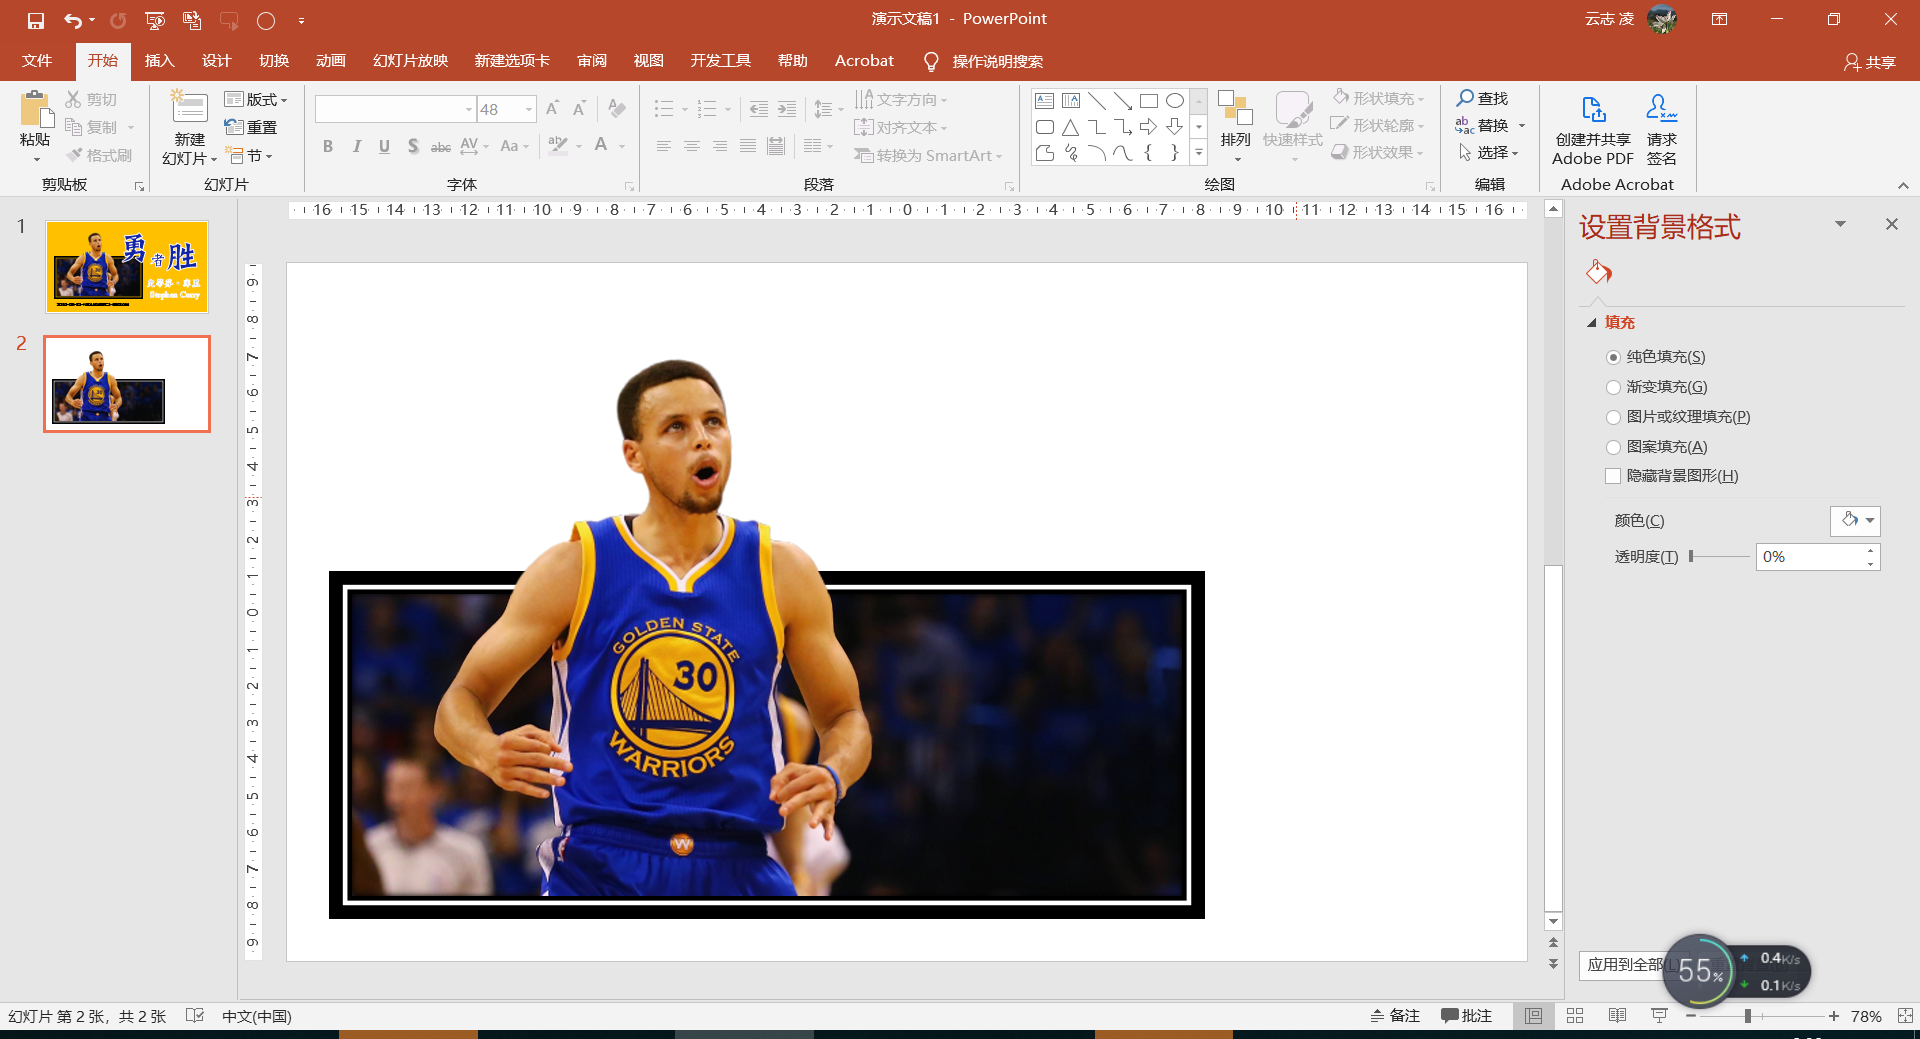Click the zoom slider in status bar
The width and height of the screenshot is (1920, 1039).
(1761, 1016)
